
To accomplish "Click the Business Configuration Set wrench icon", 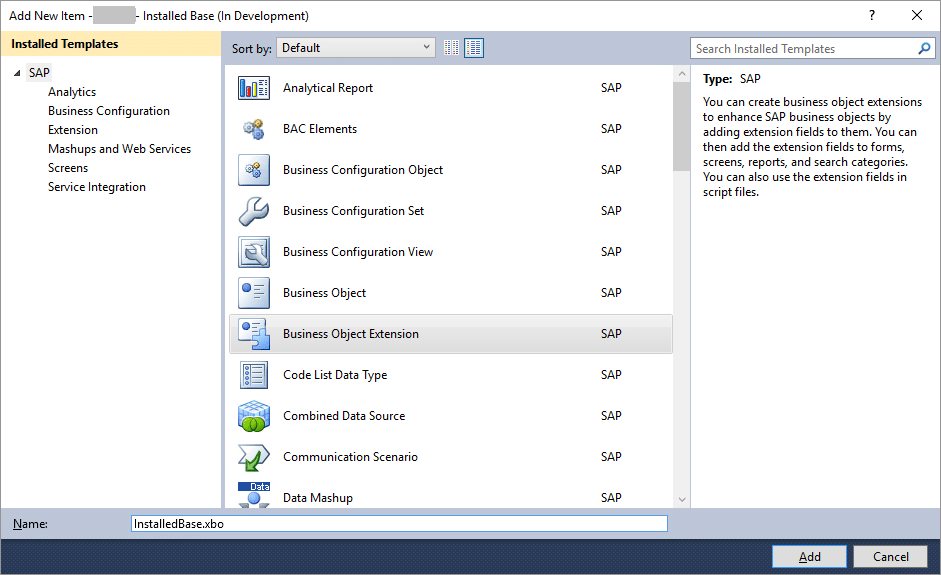I will 253,211.
